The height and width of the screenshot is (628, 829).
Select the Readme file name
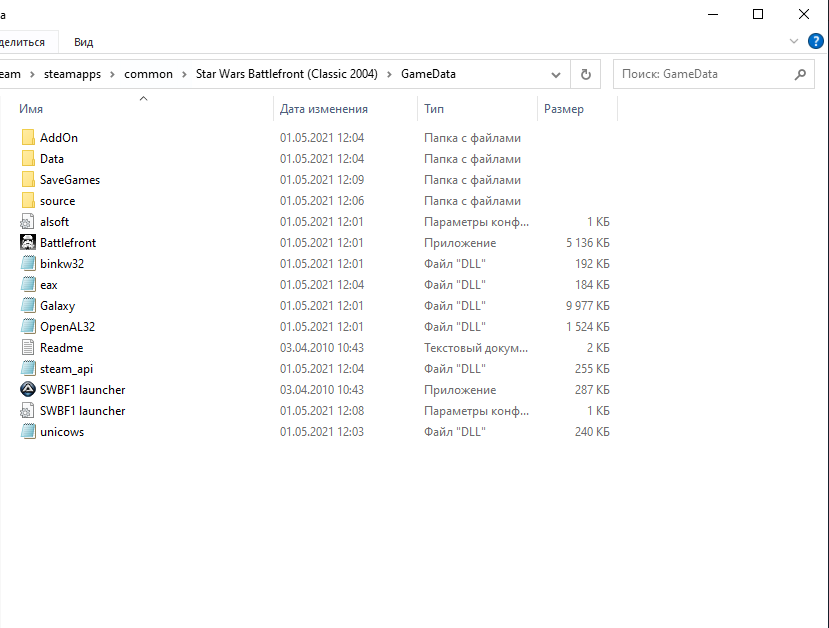[x=61, y=348]
